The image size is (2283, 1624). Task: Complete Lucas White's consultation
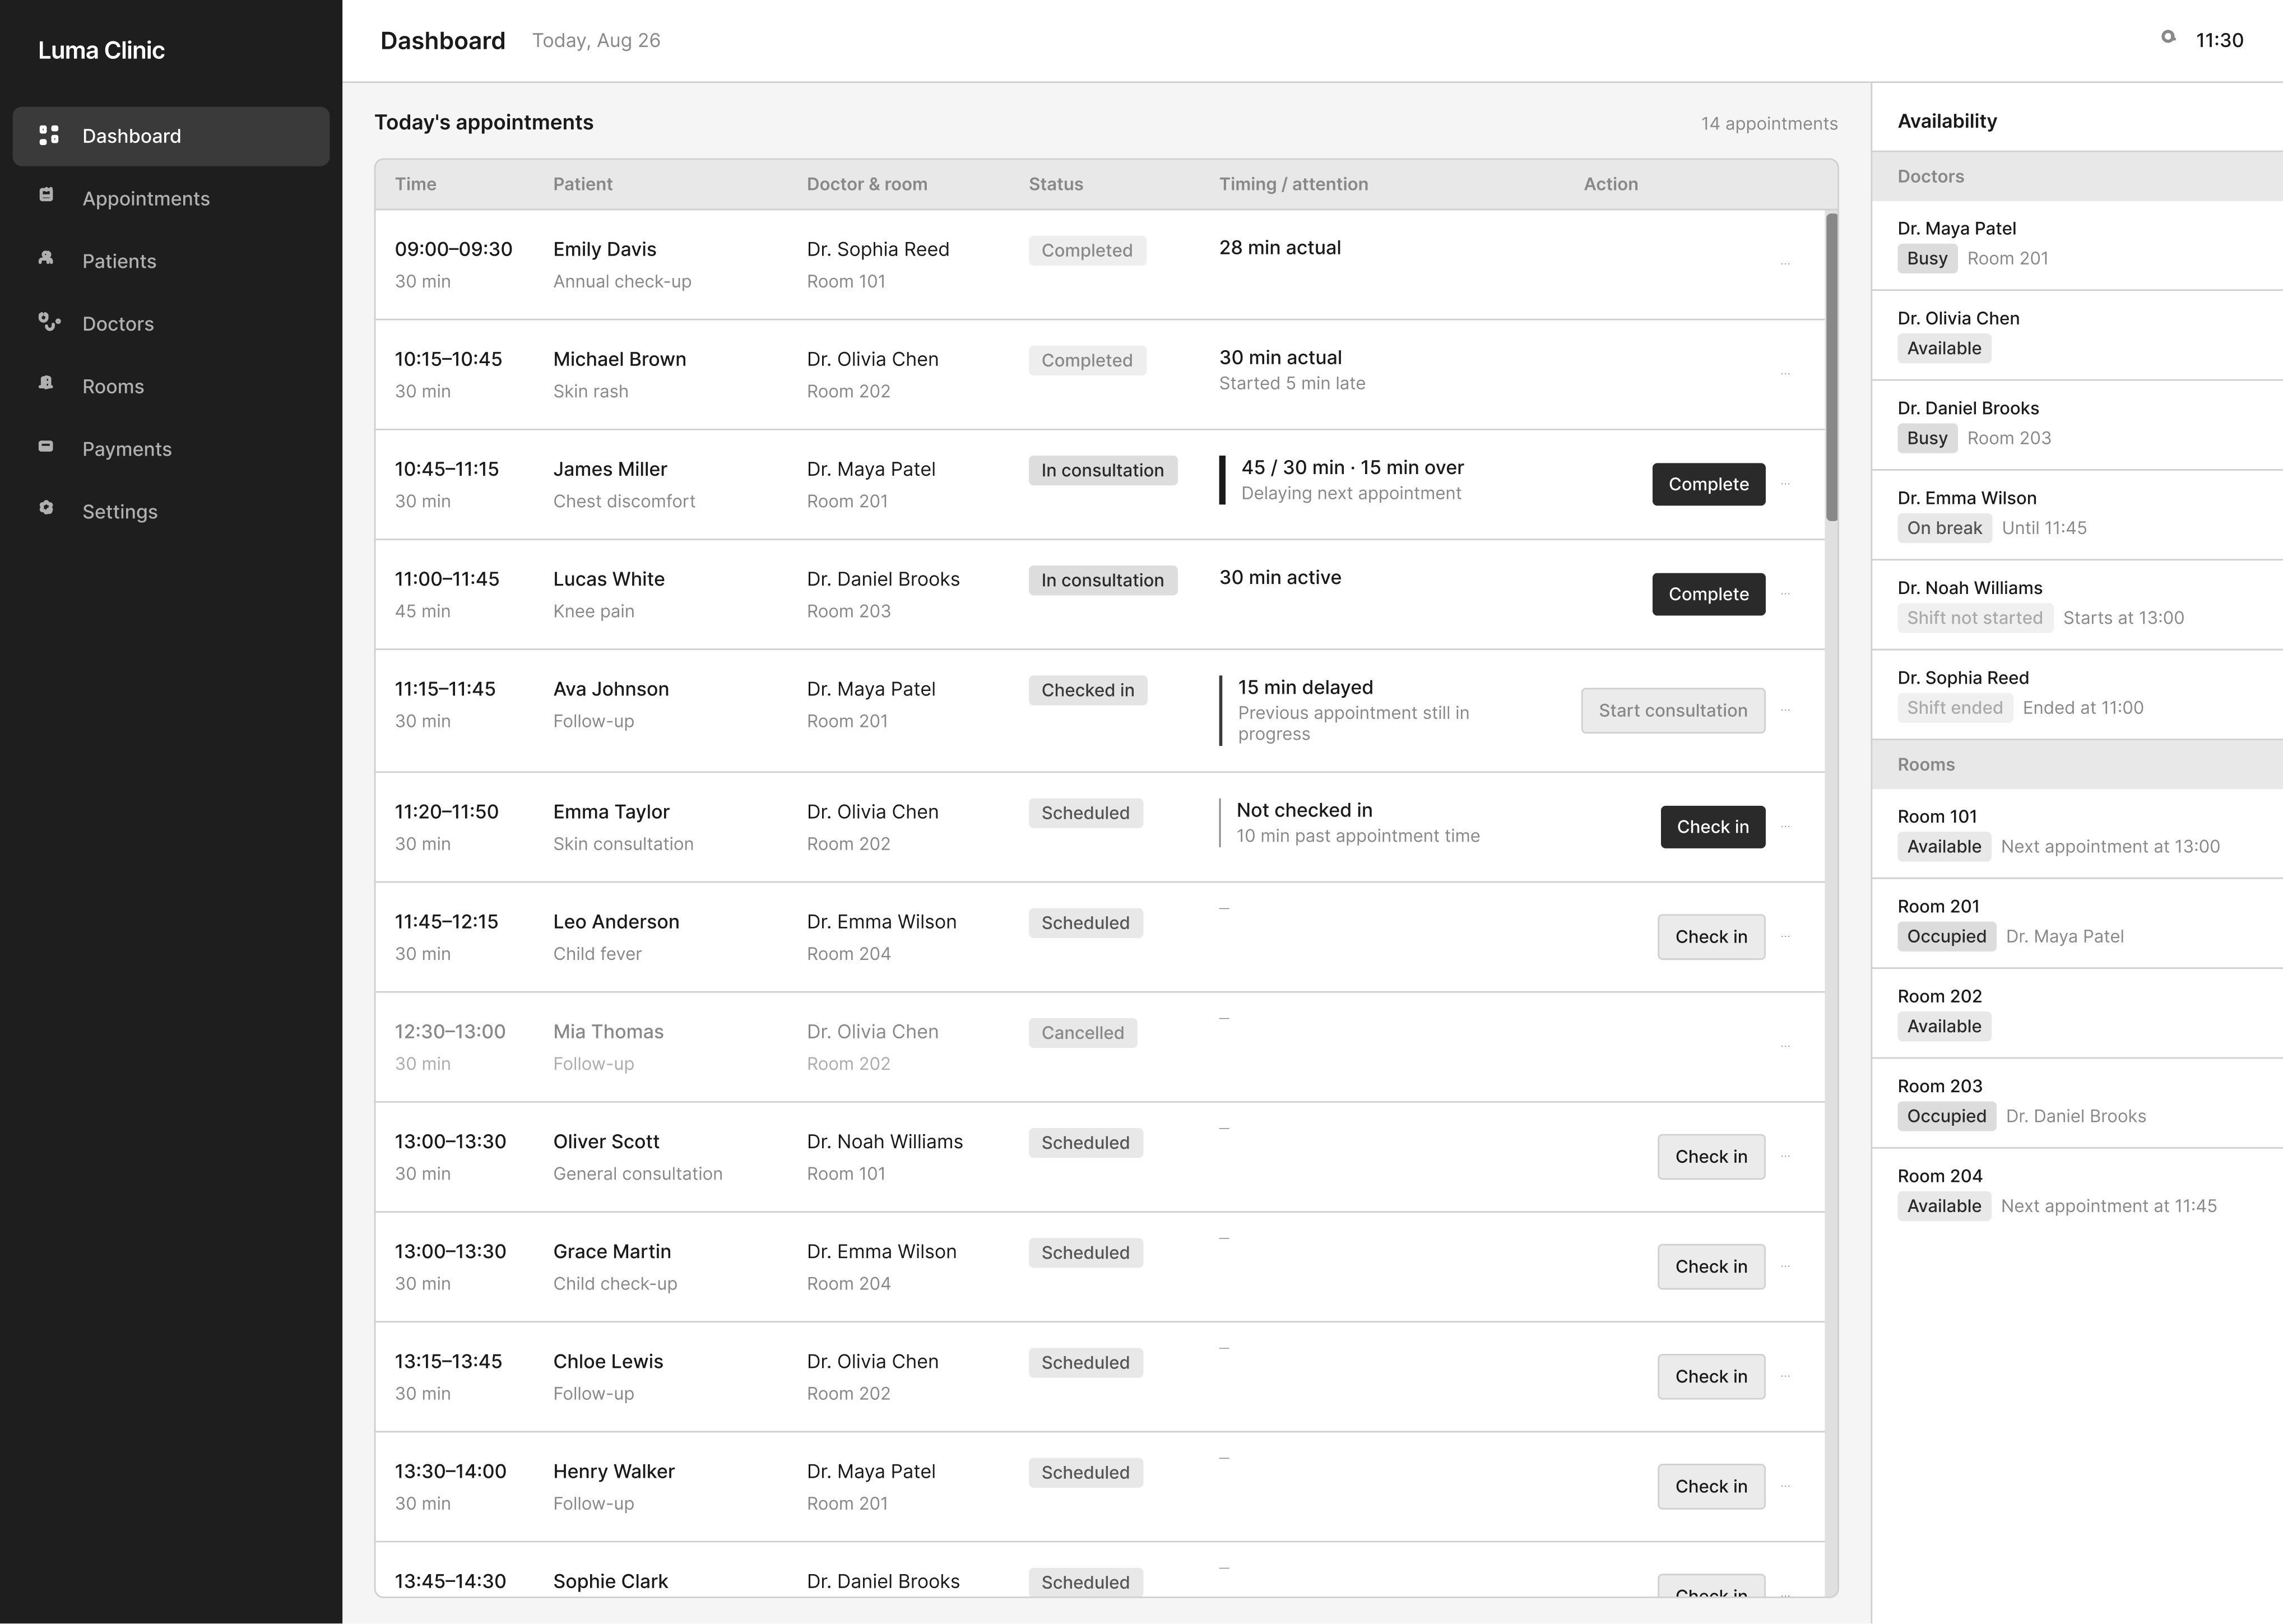1708,594
